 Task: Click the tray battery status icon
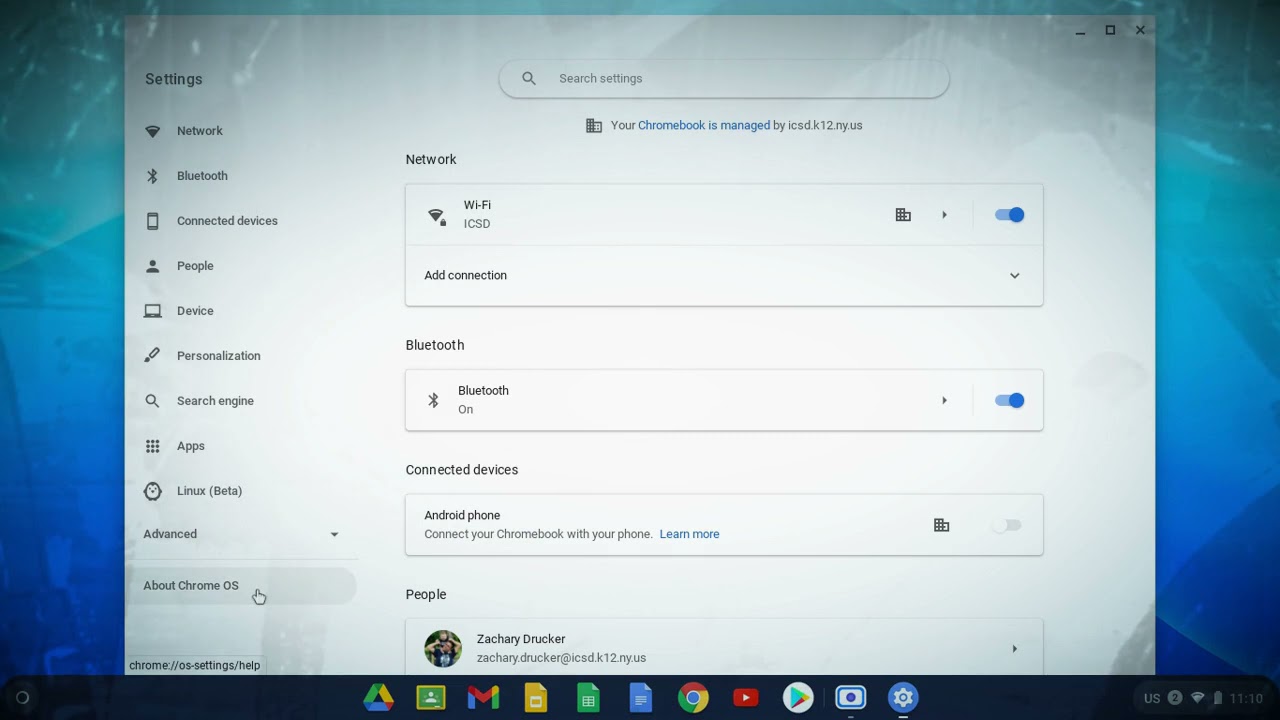coord(1218,698)
